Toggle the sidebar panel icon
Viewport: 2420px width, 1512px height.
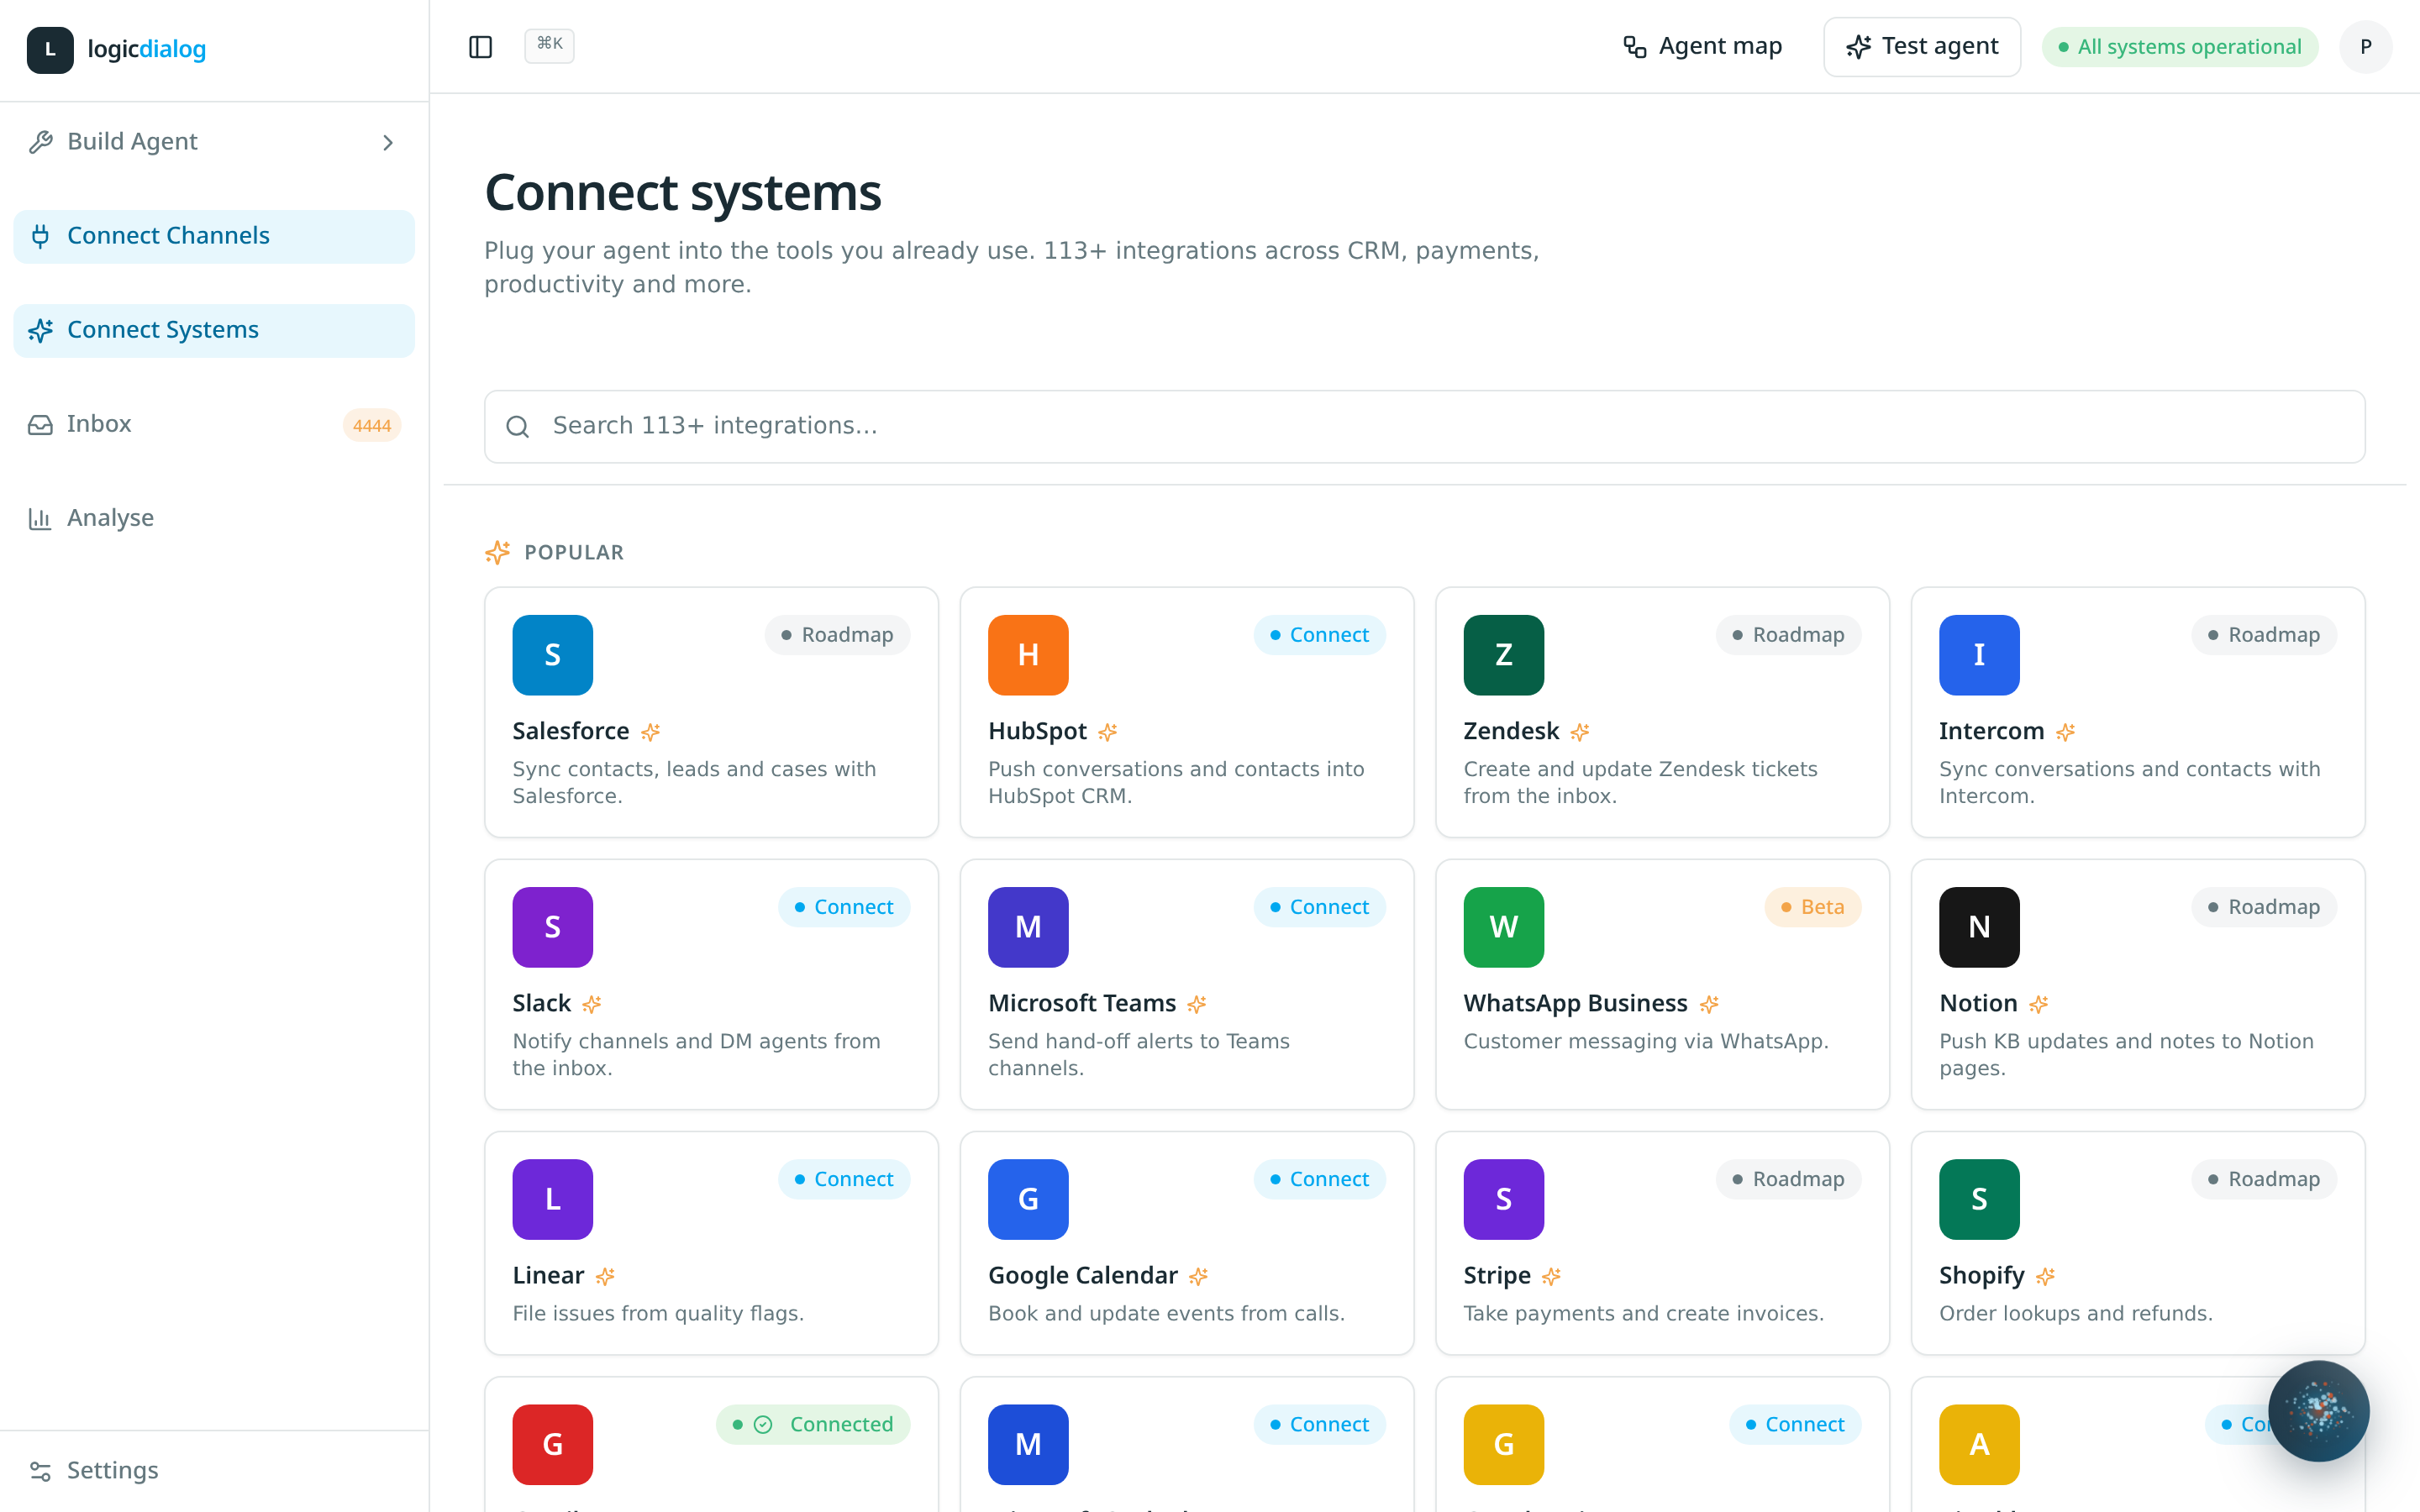tap(480, 46)
